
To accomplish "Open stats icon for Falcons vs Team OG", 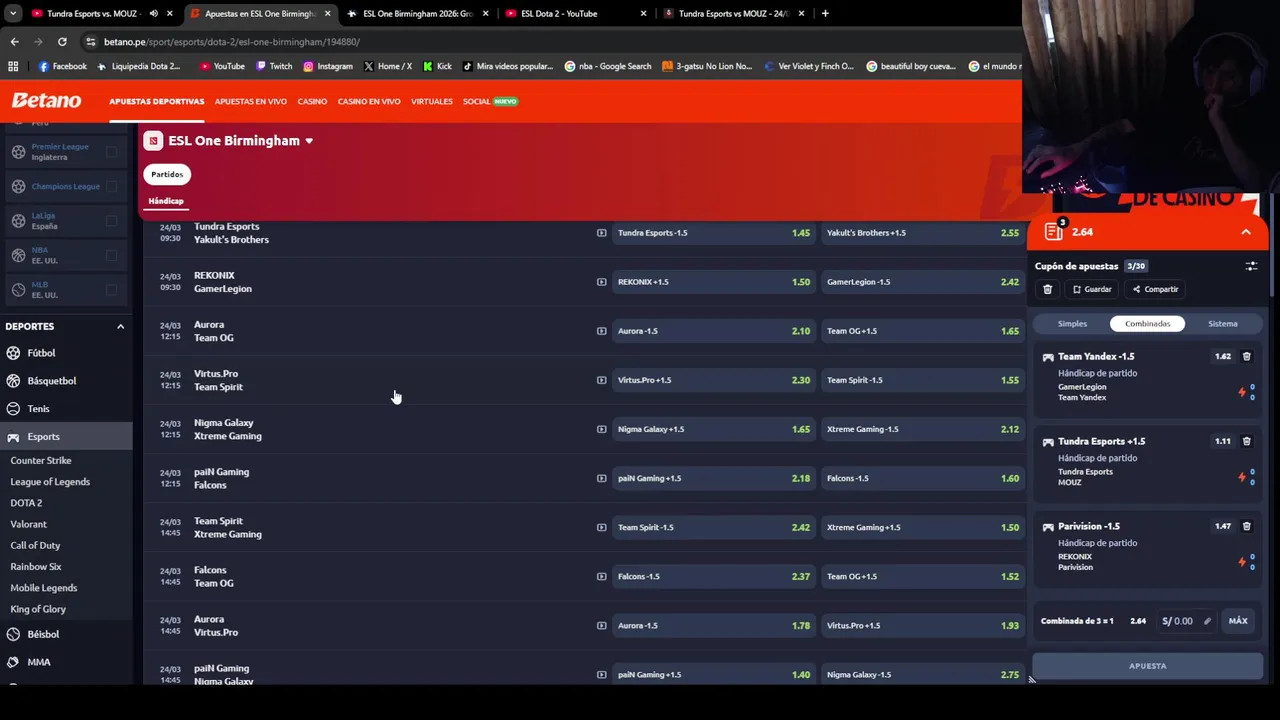I will 601,576.
